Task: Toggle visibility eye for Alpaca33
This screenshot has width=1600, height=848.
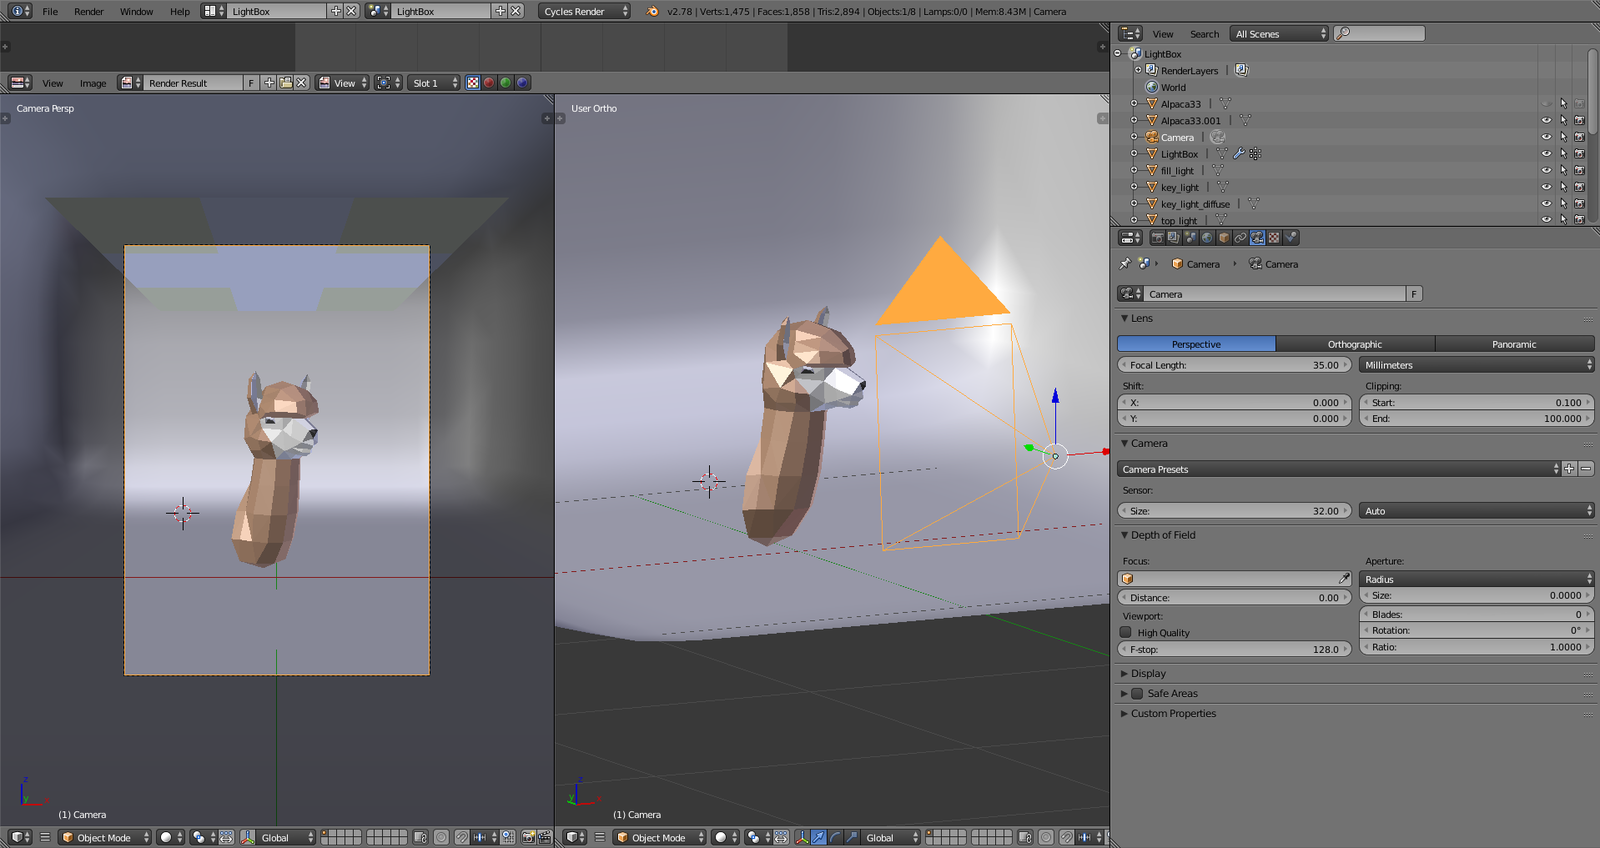Action: point(1546,103)
